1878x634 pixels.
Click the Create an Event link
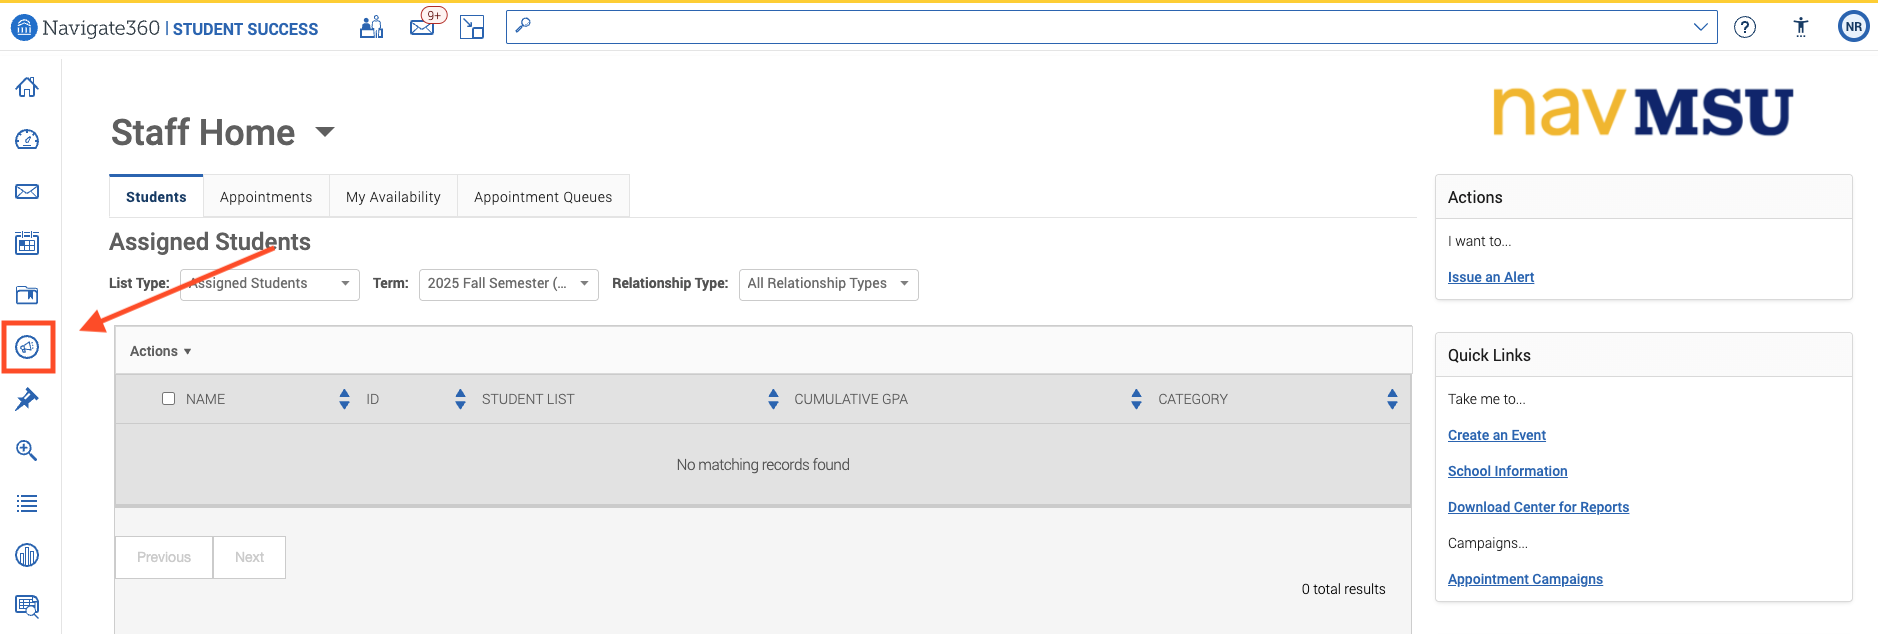pyautogui.click(x=1497, y=435)
